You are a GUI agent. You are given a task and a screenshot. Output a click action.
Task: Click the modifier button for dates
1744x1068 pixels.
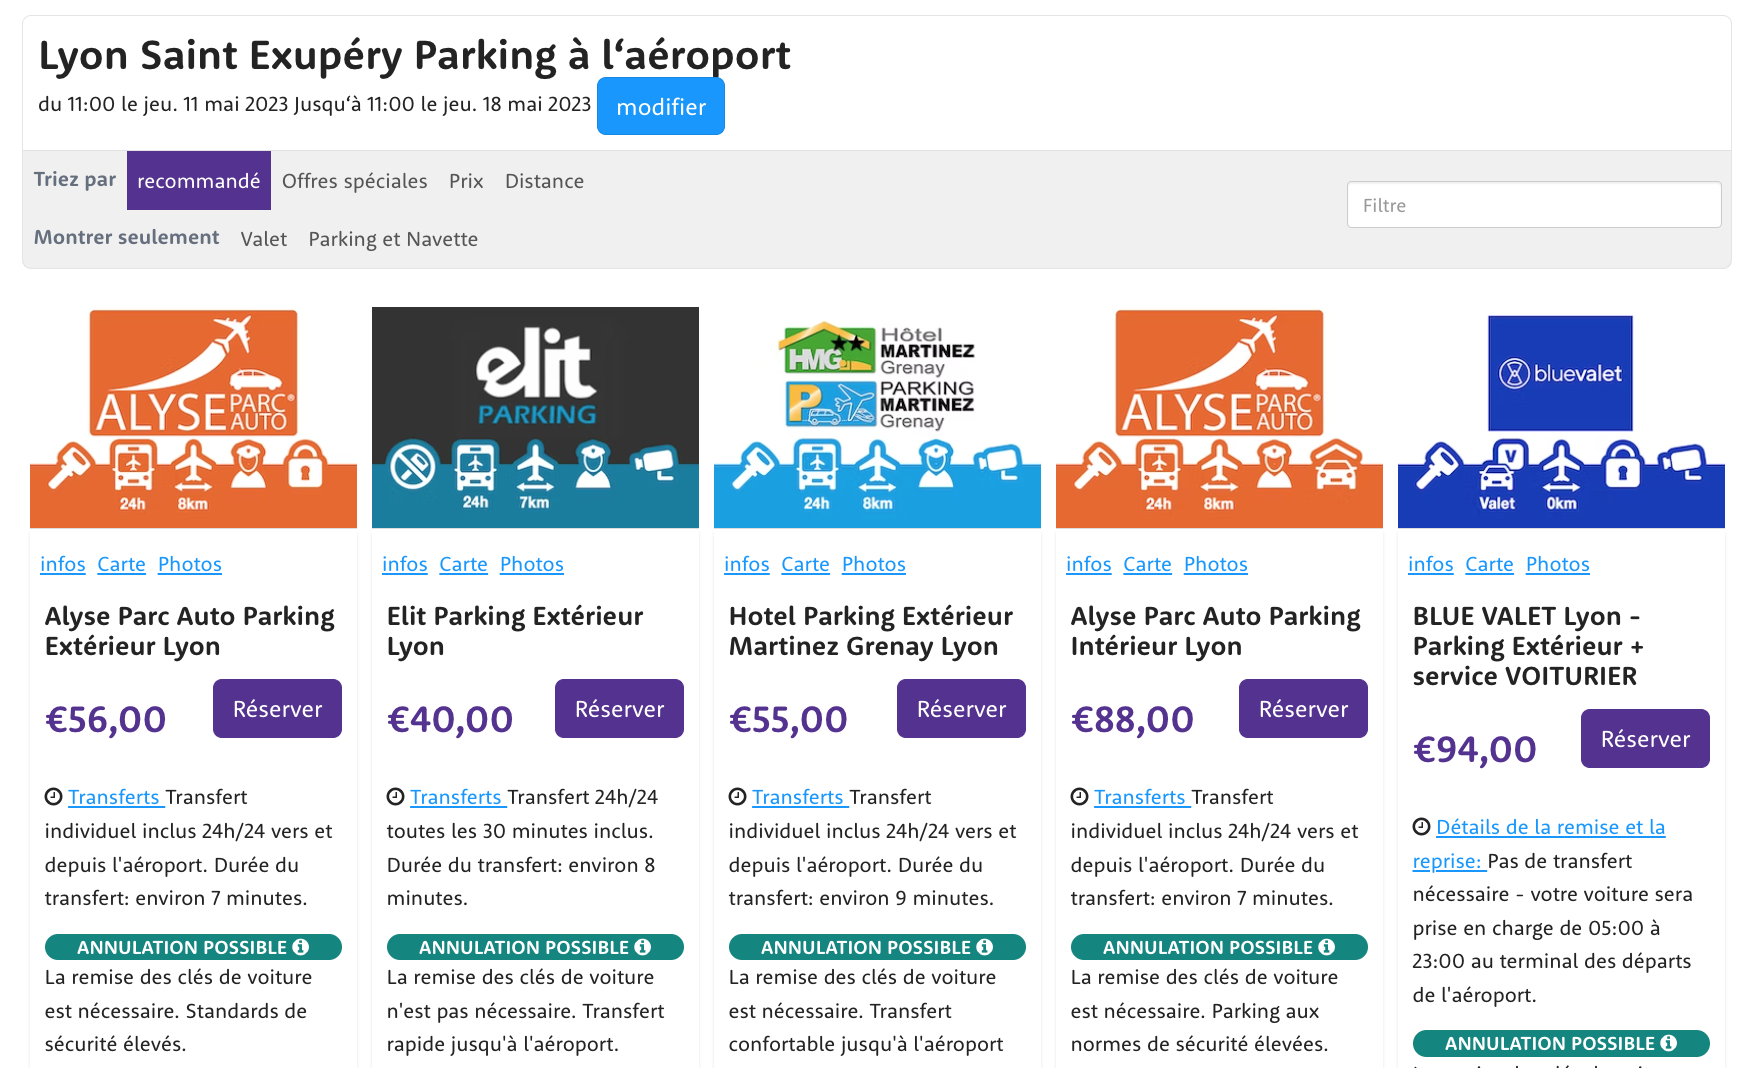click(660, 107)
